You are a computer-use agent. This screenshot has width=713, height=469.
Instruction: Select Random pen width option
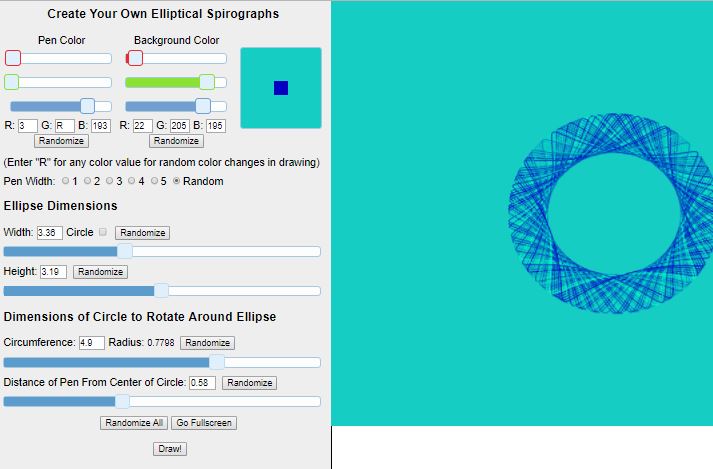coord(178,181)
